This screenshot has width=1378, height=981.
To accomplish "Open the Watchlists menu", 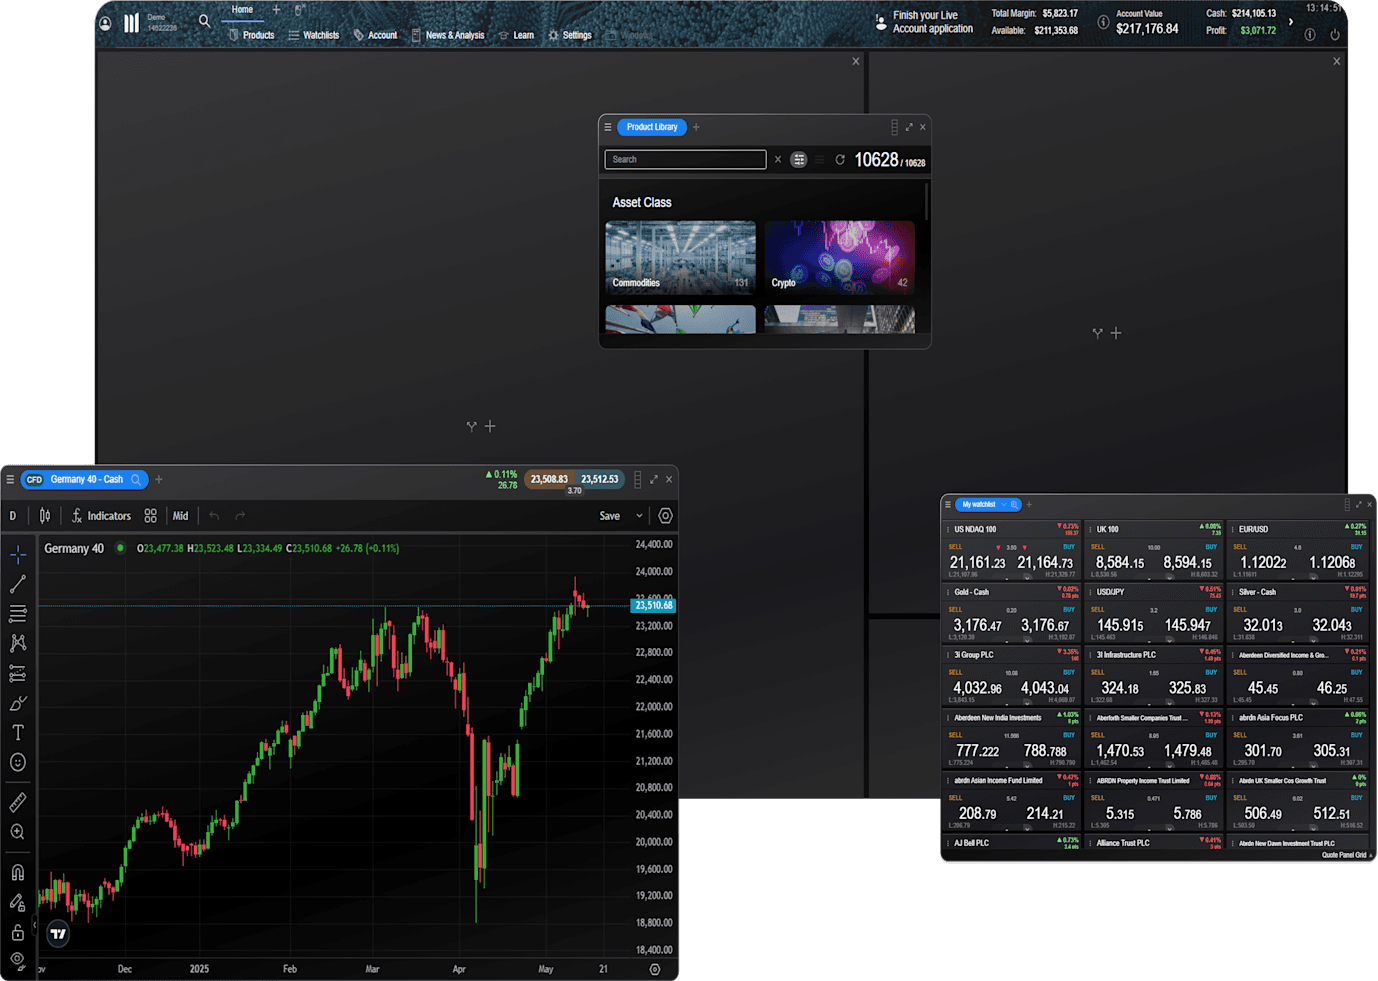I will [314, 35].
